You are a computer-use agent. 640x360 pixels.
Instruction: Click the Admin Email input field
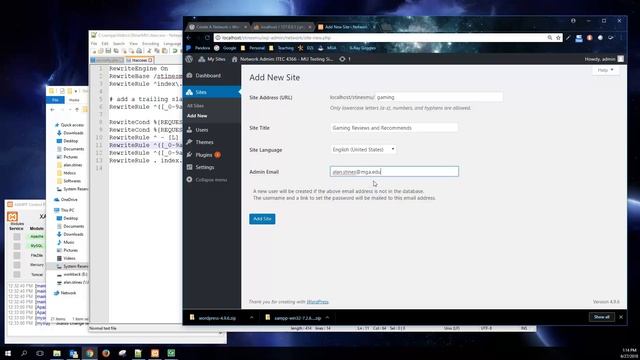tap(394, 171)
